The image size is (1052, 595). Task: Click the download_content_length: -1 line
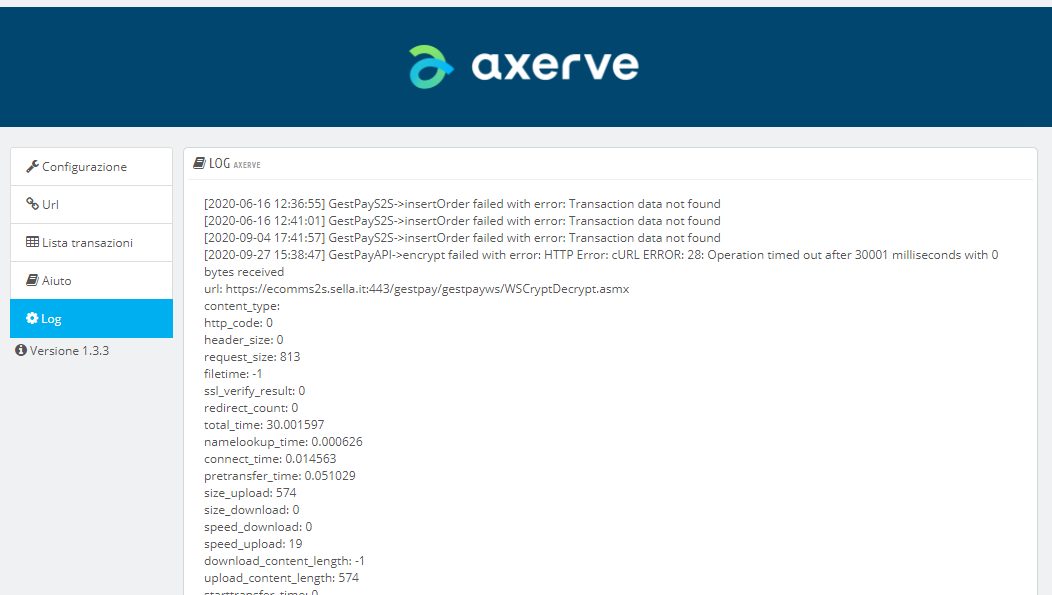pyautogui.click(x=284, y=561)
